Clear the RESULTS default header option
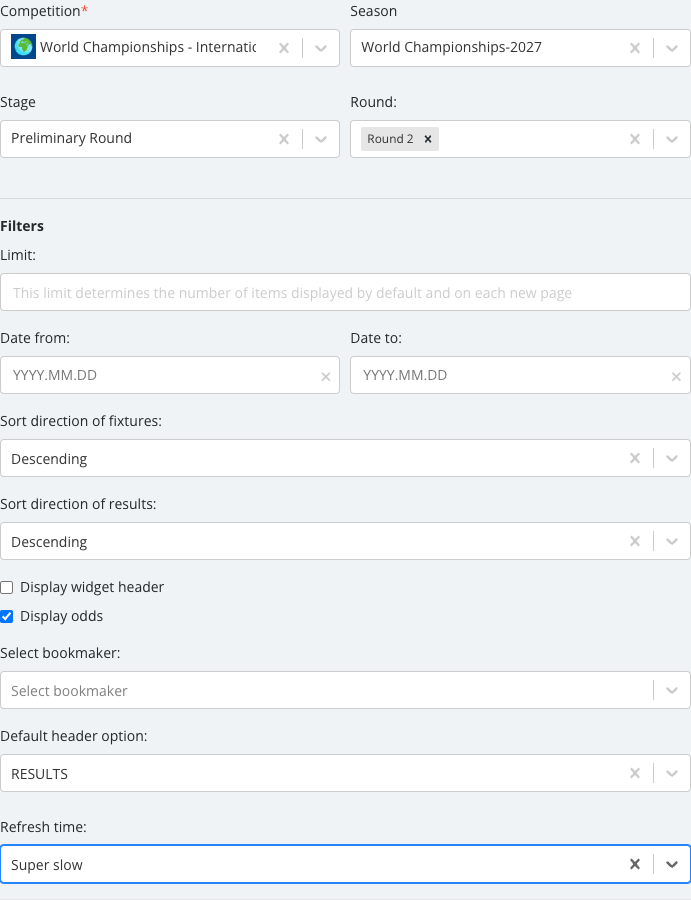The image size is (691, 900). click(635, 773)
